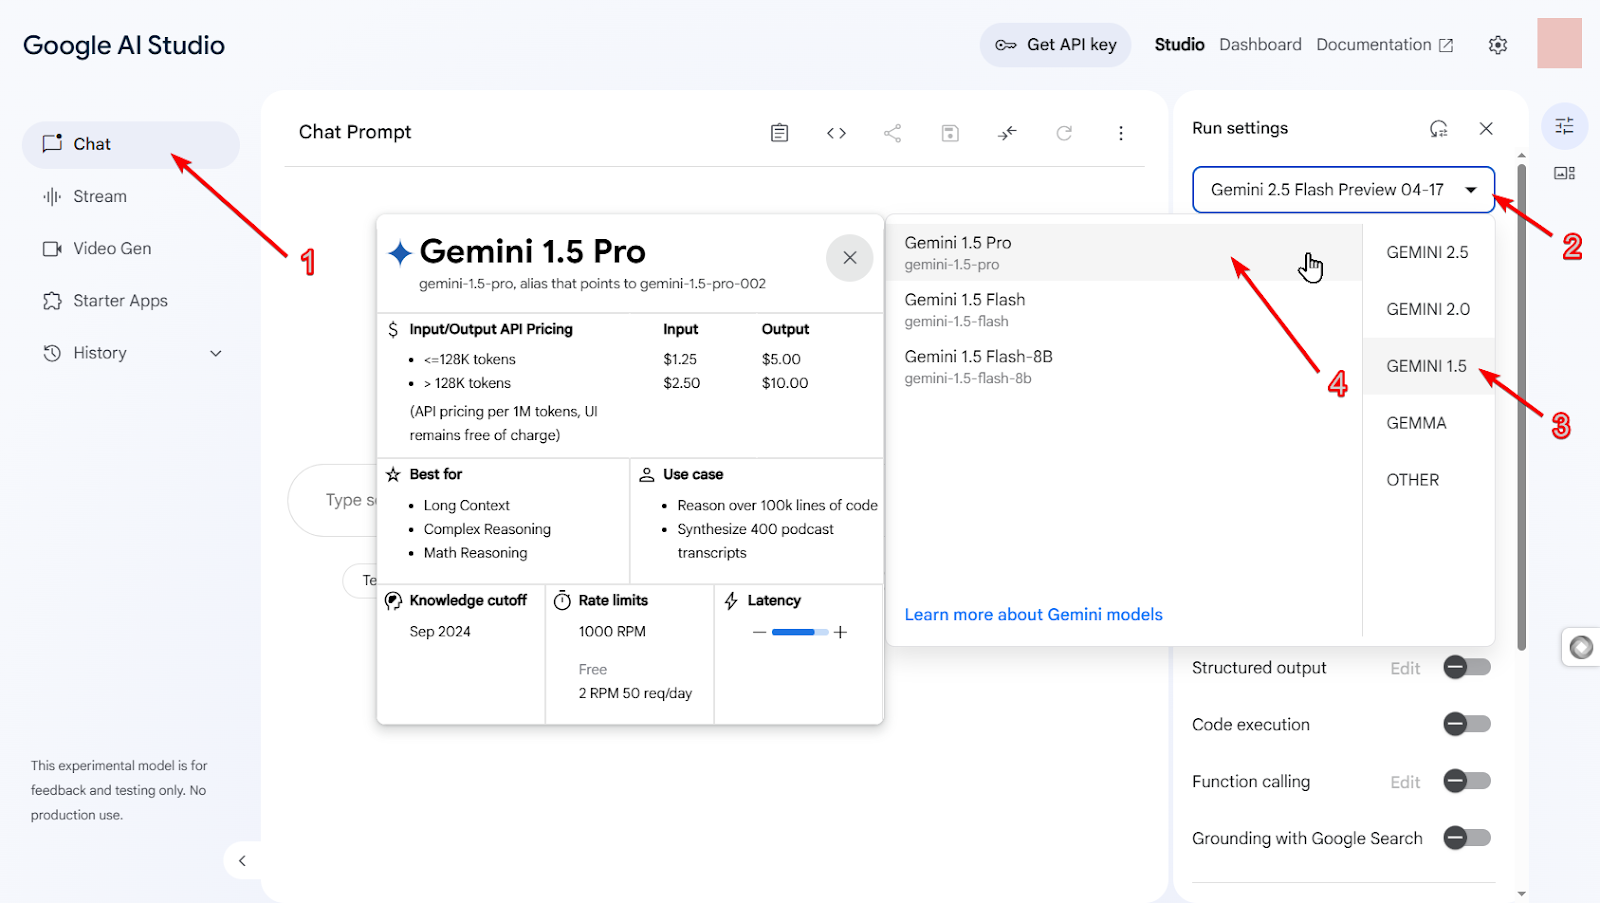Expand the History chevron

pos(216,353)
